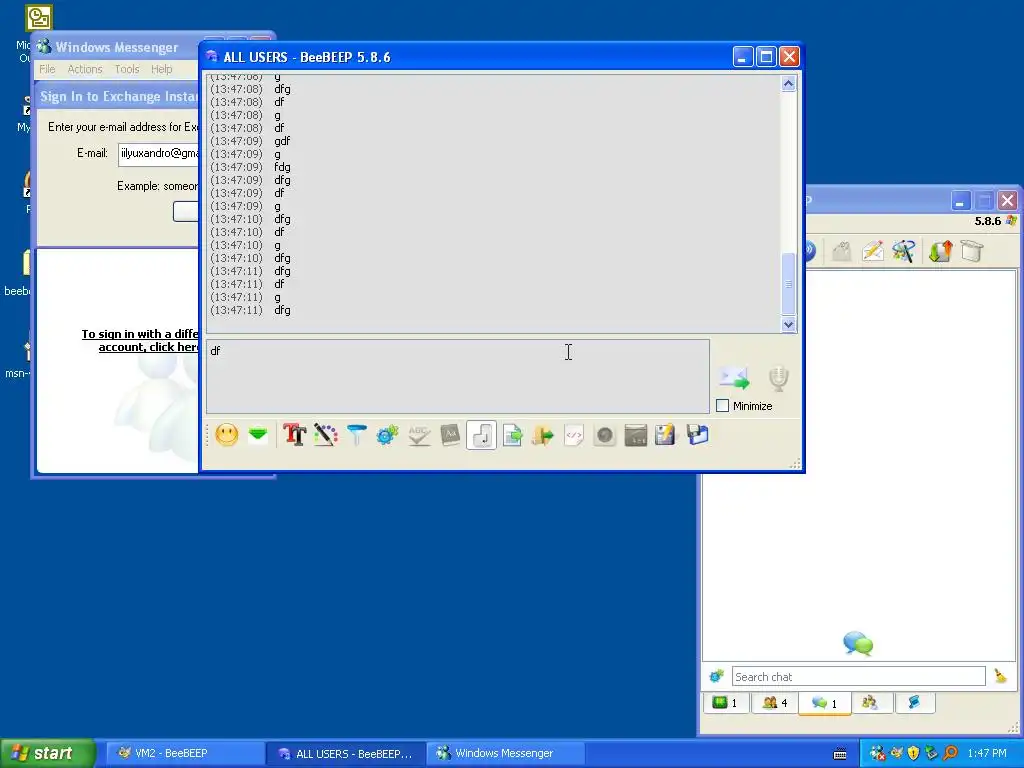
Task: Click the blue floppy save chat icon
Action: click(697, 435)
